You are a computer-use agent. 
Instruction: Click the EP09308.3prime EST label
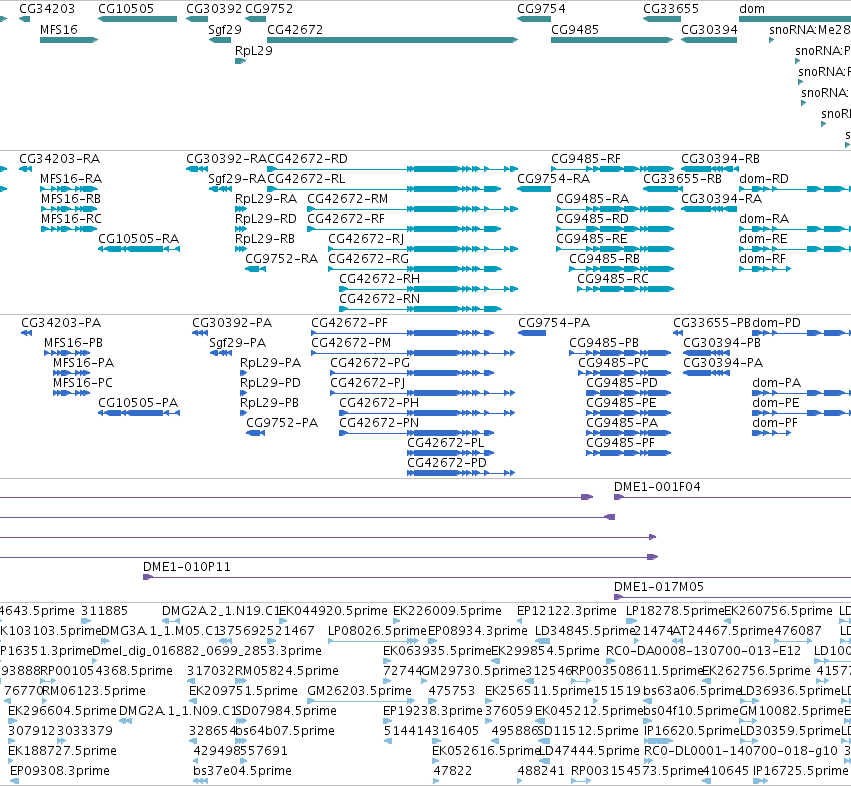[60, 771]
